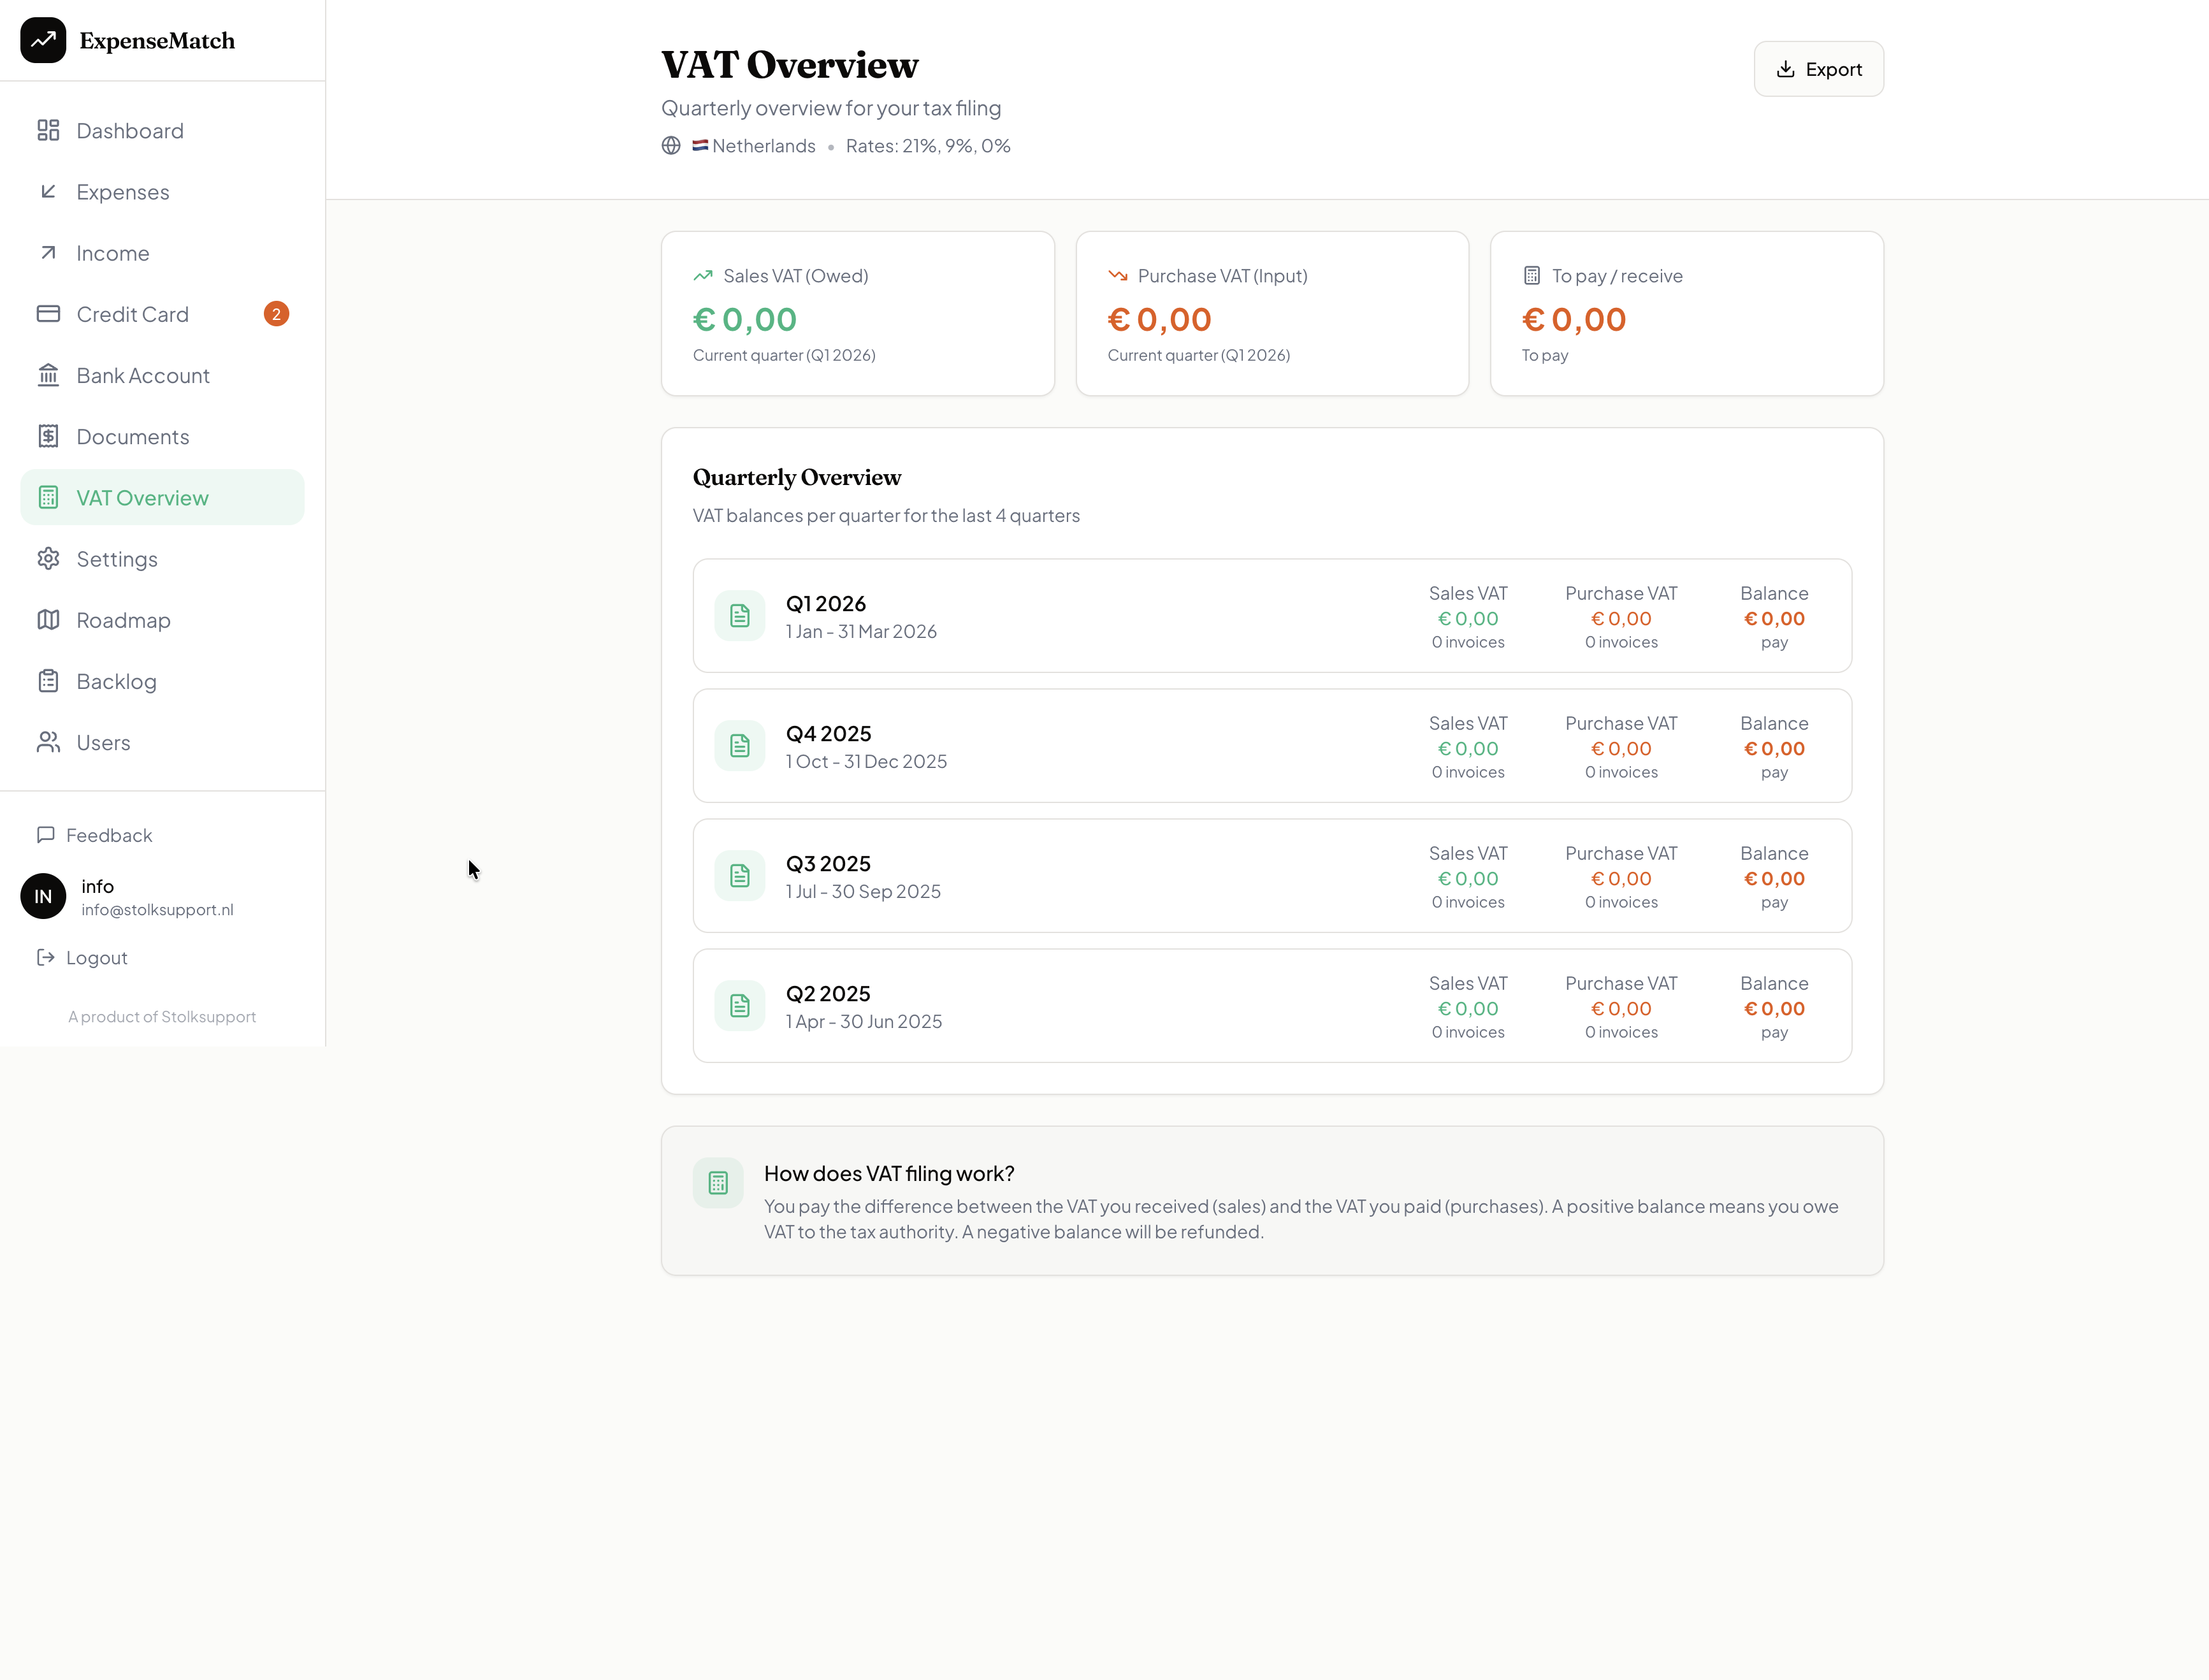This screenshot has height=1680, width=2209.
Task: Open the Settings gear icon
Action: point(49,559)
